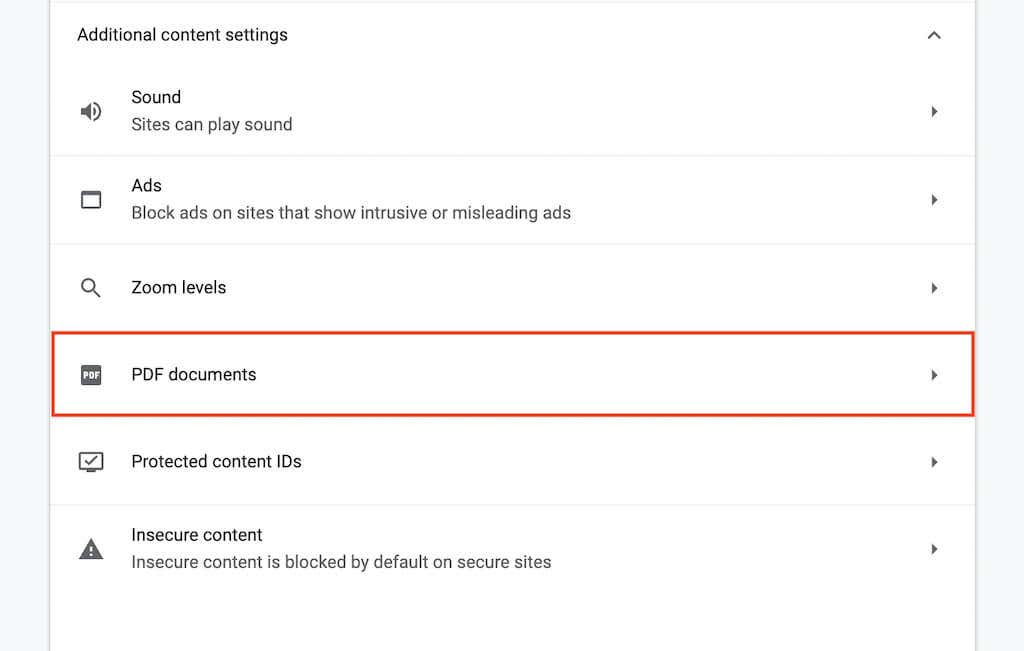Select the Ads settings label

pos(146,186)
